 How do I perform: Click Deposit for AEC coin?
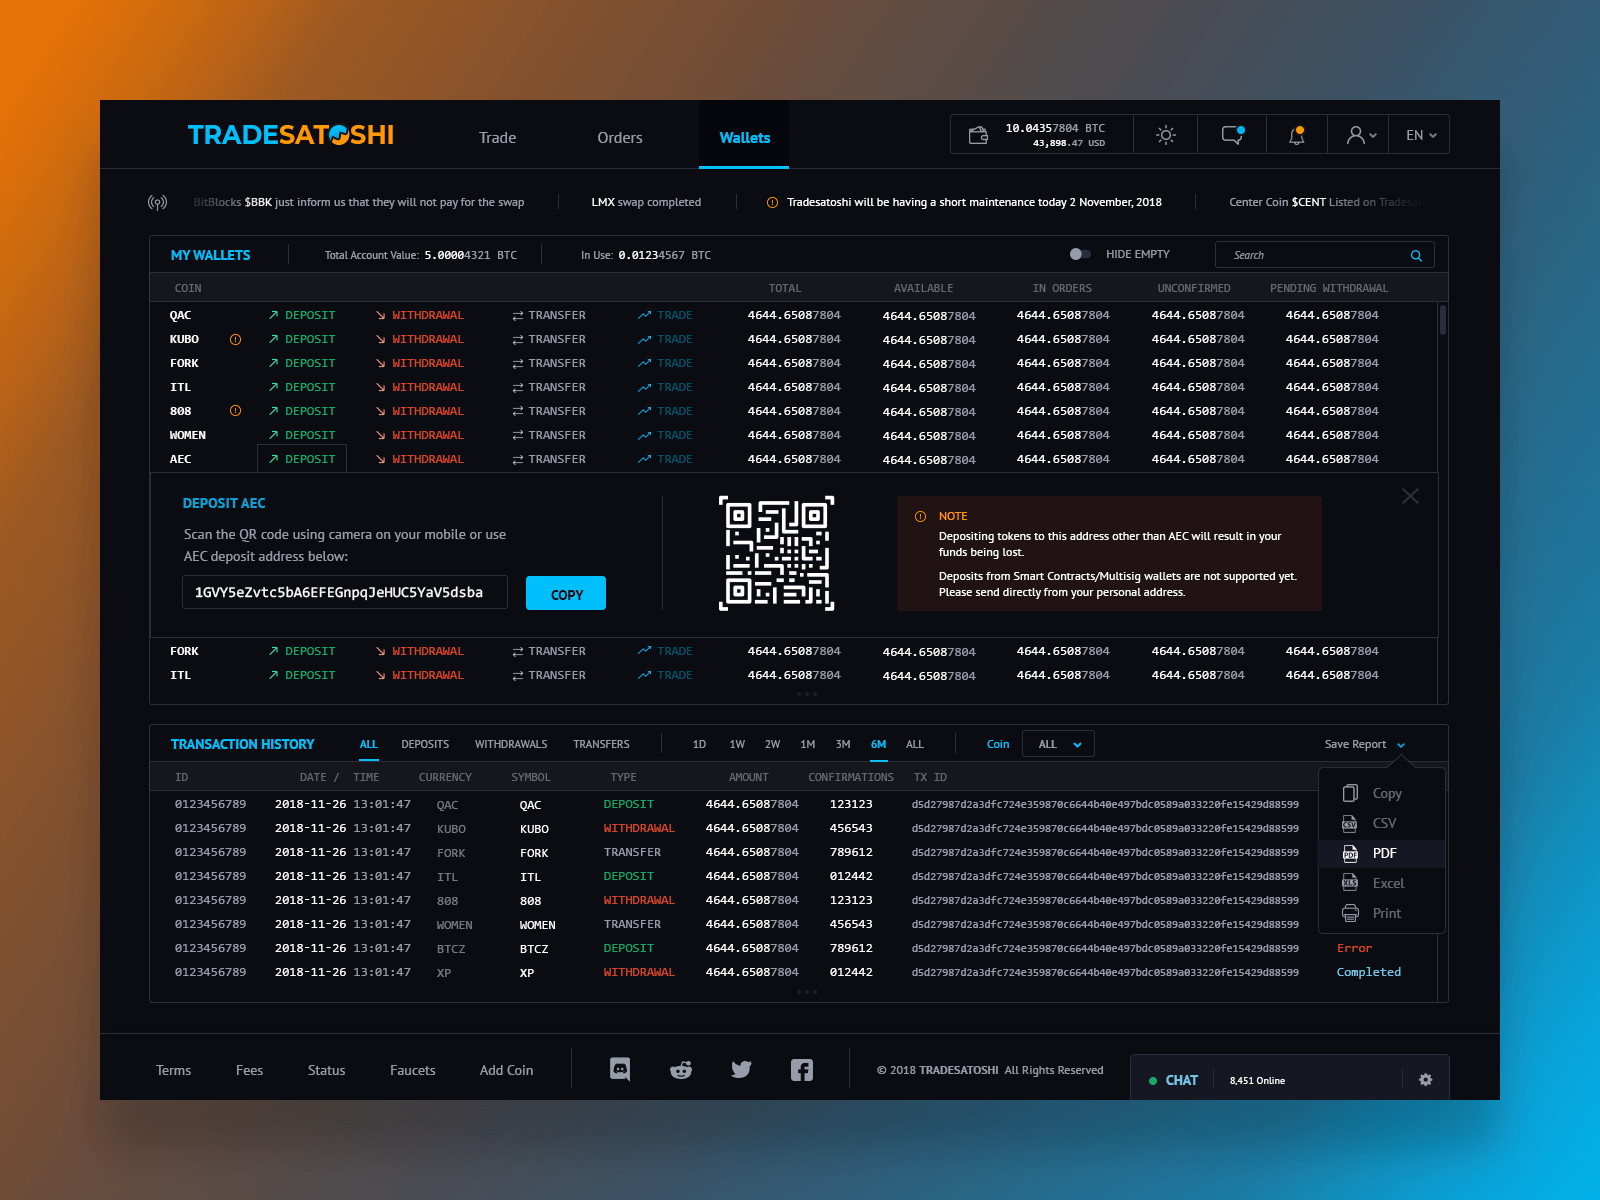click(302, 459)
